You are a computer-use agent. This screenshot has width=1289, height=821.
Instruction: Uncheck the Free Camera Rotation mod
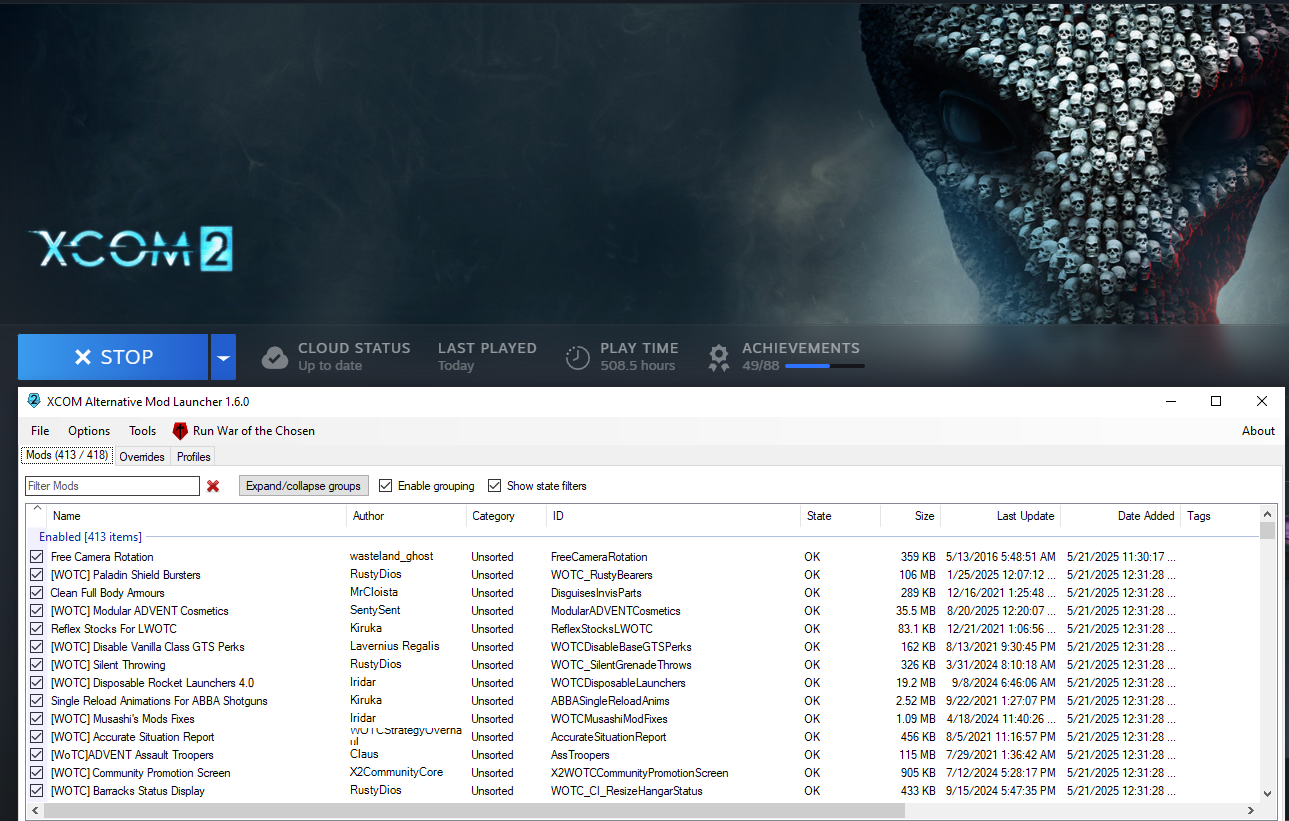click(x=37, y=557)
